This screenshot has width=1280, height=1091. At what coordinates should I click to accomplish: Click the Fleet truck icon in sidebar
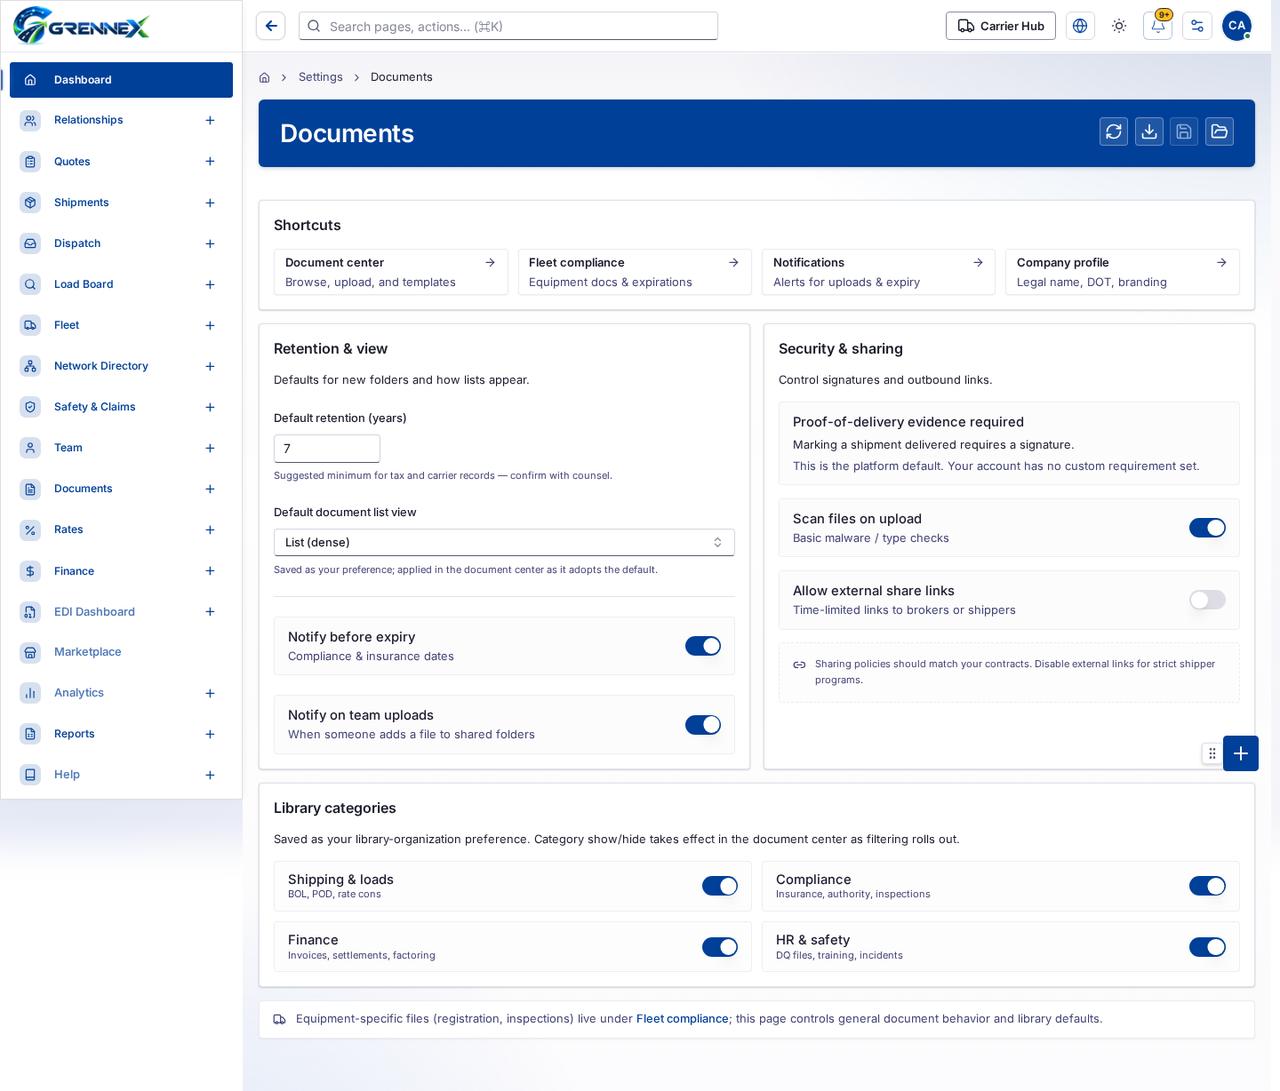tap(30, 325)
